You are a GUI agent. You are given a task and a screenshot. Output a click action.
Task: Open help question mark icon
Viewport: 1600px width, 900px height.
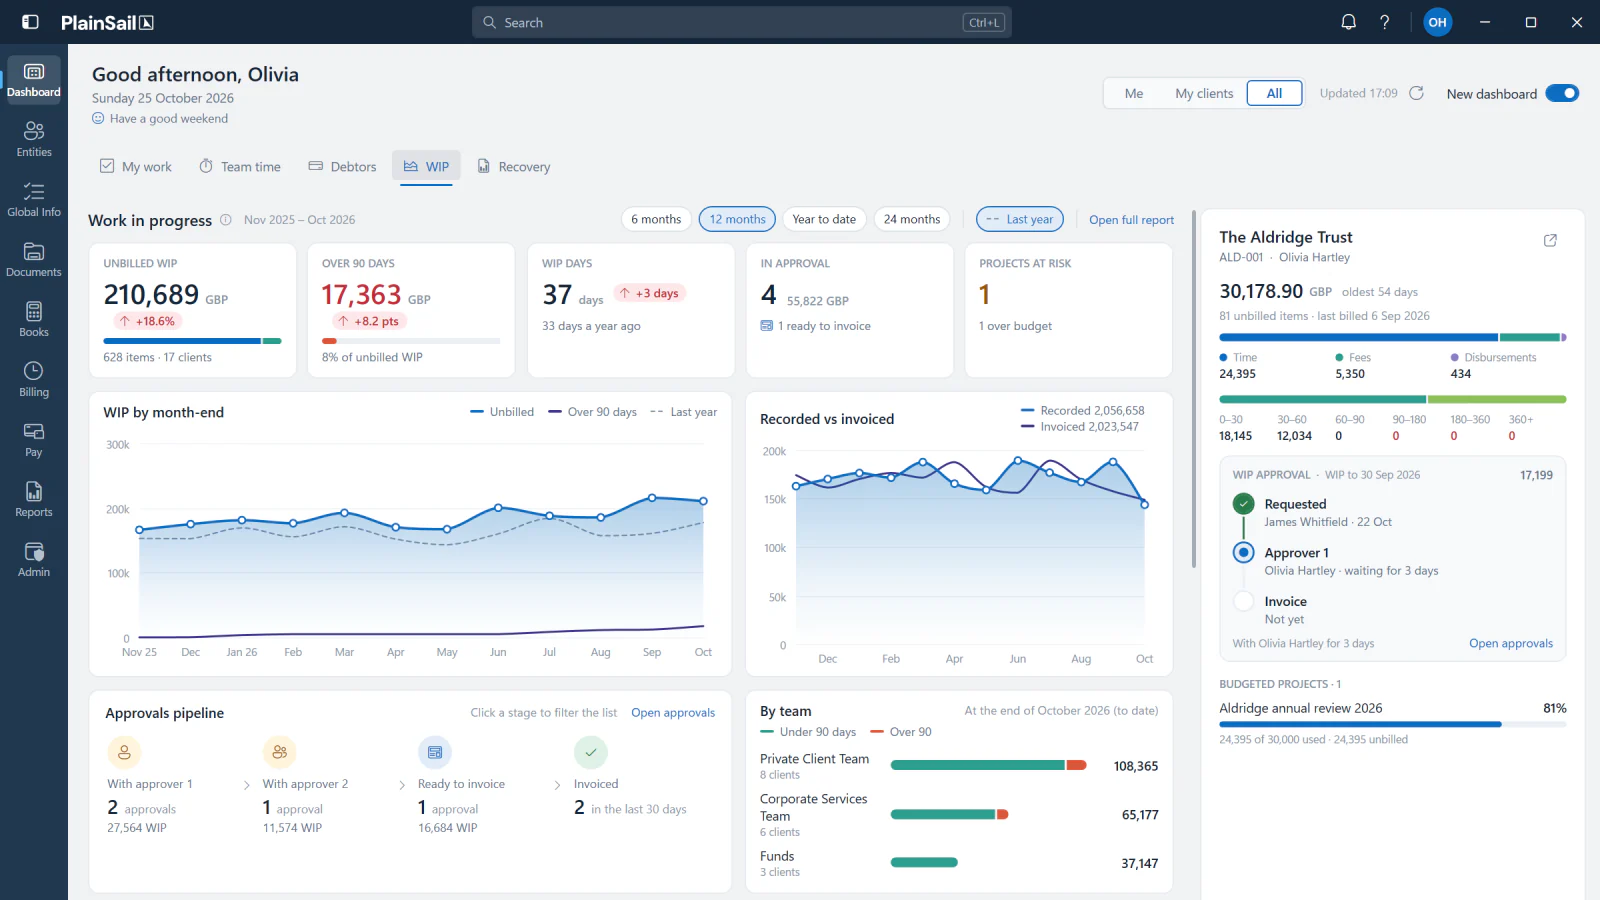(1385, 22)
